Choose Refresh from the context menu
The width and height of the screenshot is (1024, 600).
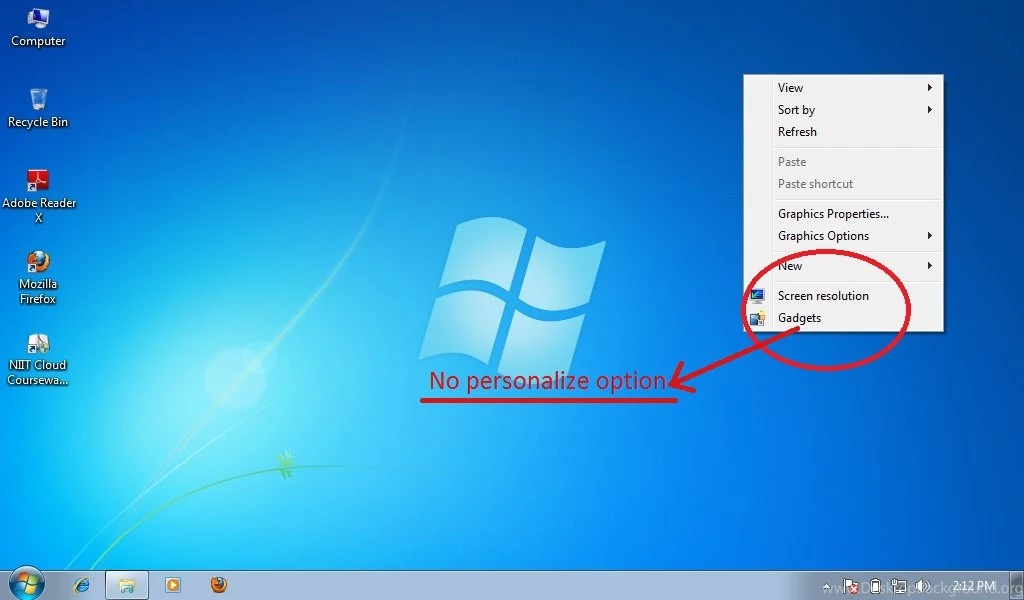(797, 132)
